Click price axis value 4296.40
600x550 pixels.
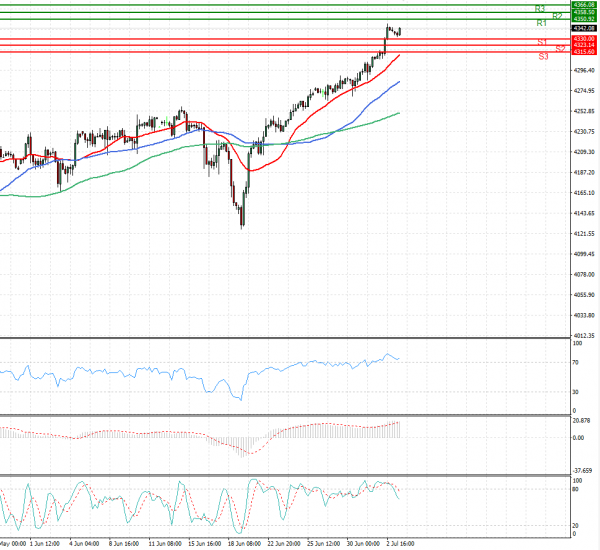click(584, 70)
